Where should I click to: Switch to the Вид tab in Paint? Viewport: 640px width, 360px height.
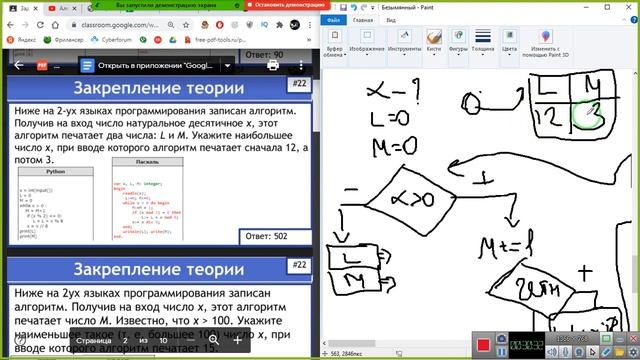point(391,20)
